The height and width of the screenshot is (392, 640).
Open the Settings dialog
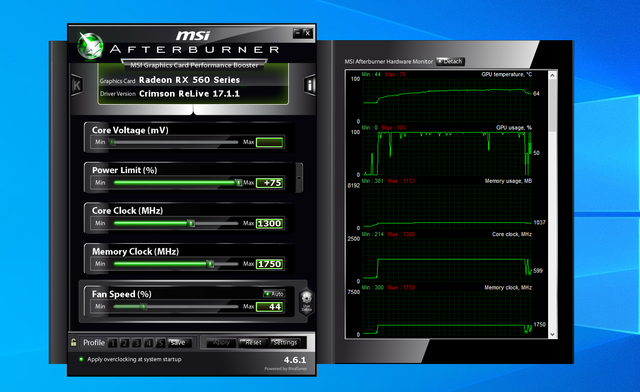[285, 343]
